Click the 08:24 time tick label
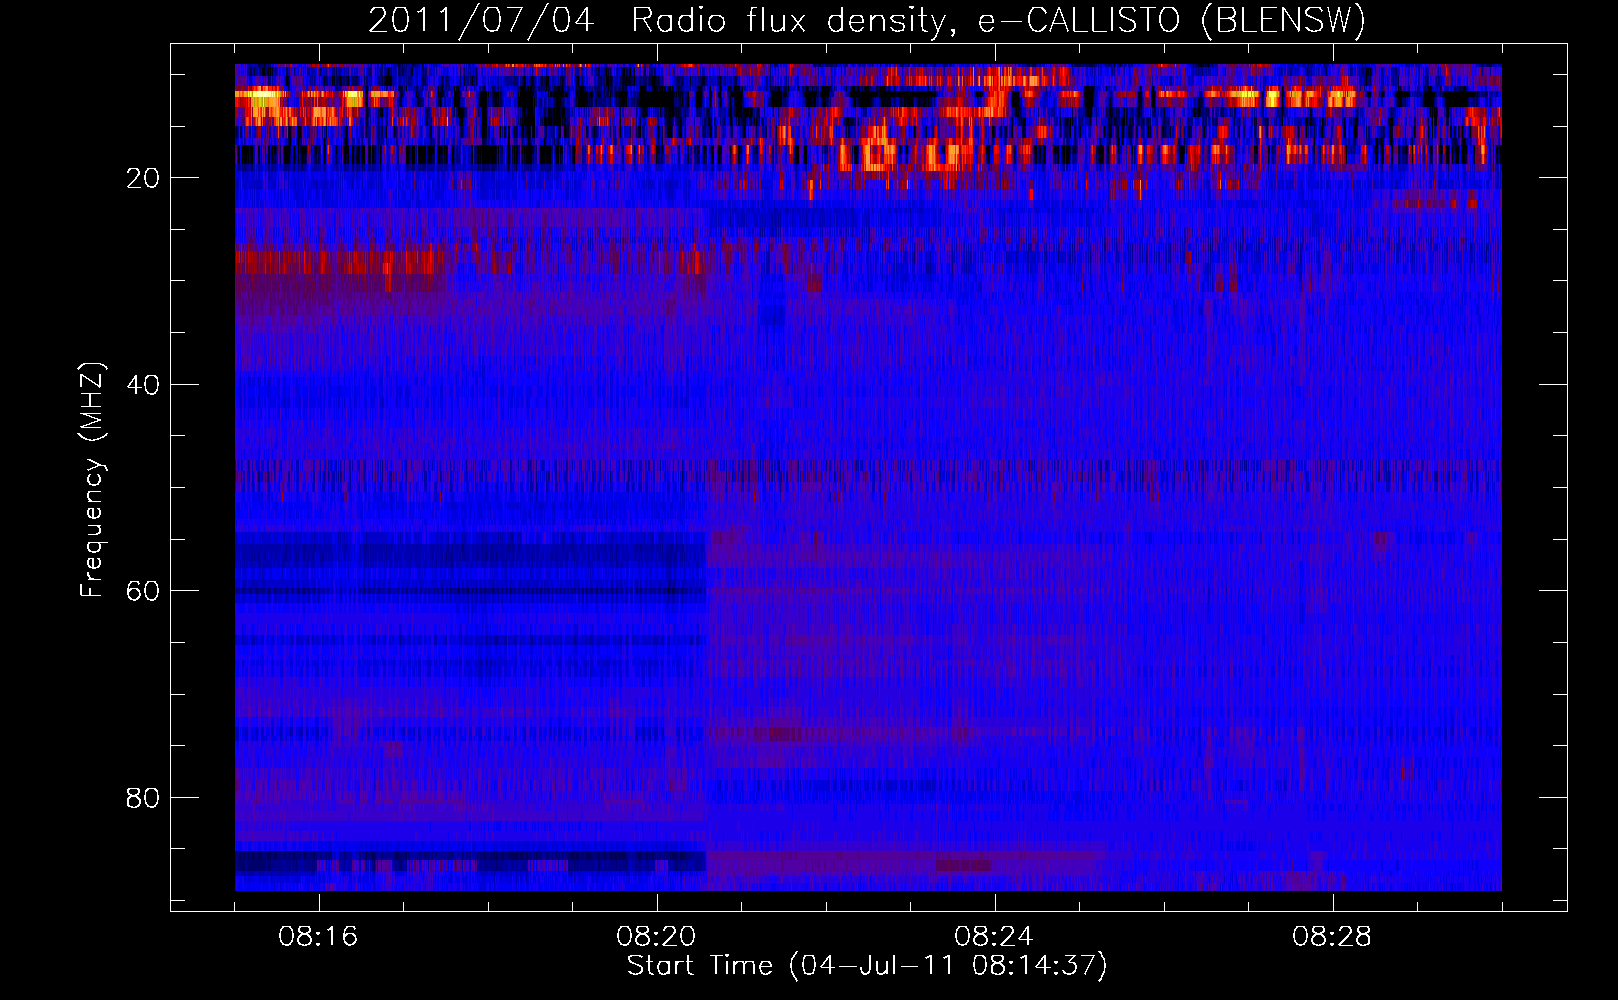 [x=994, y=936]
